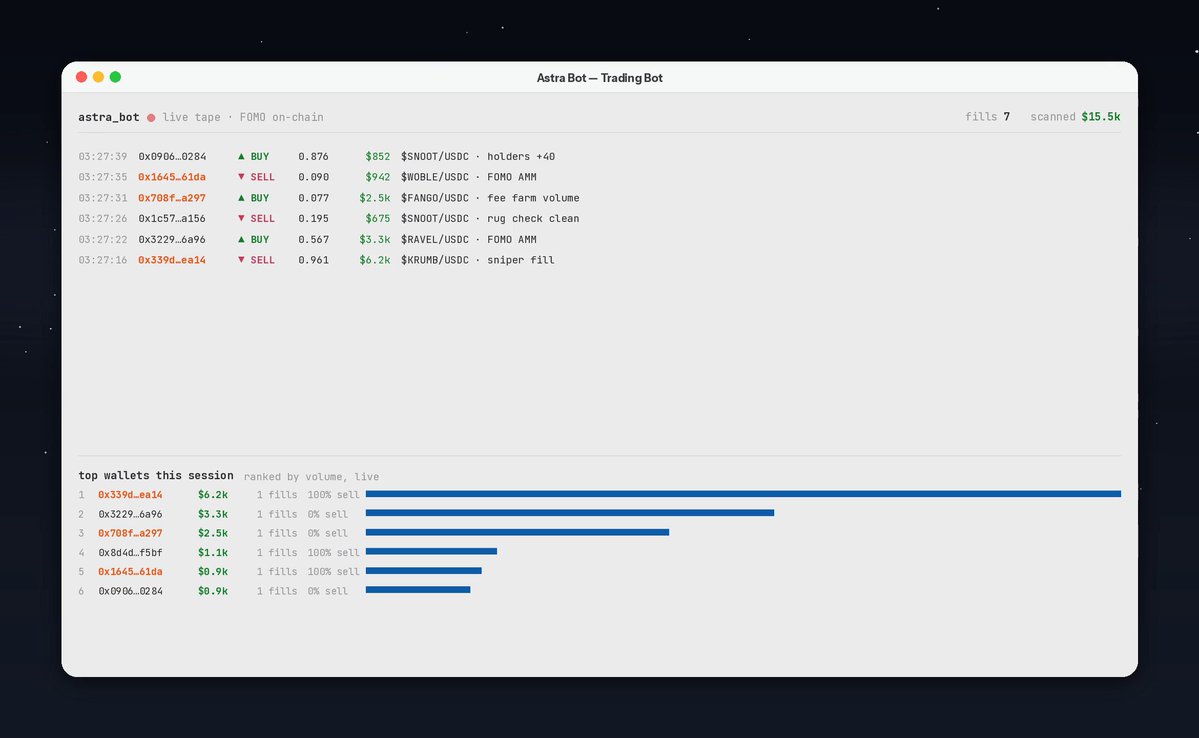
Task: Click the $675 trade value
Action: [x=378, y=218]
